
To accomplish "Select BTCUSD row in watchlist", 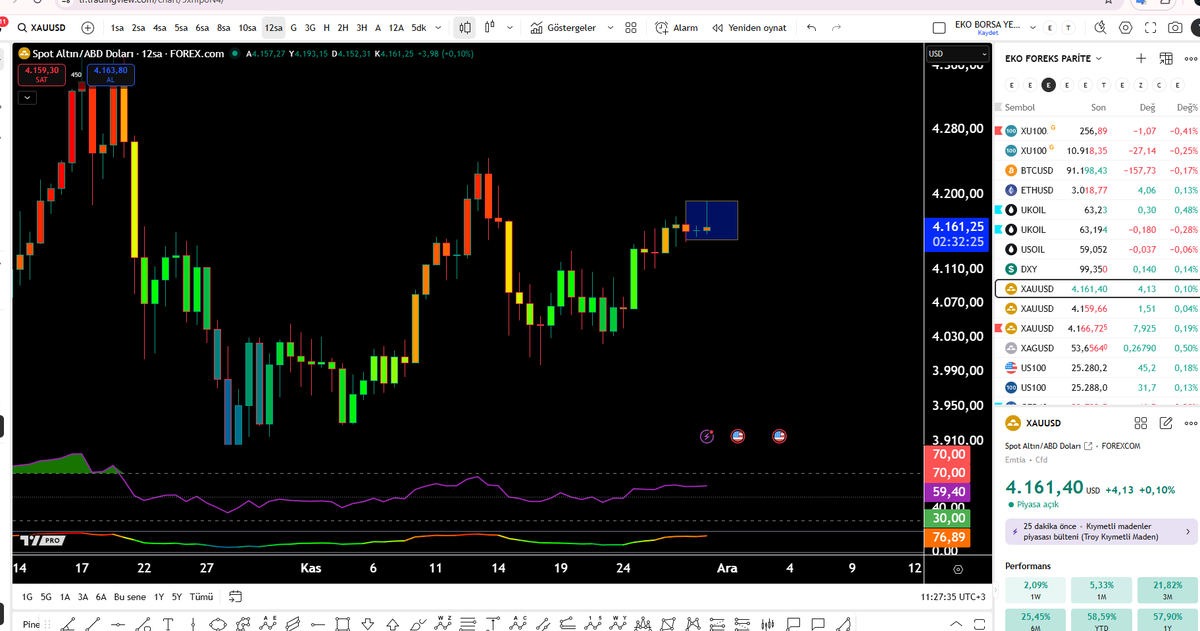I will pos(1097,170).
